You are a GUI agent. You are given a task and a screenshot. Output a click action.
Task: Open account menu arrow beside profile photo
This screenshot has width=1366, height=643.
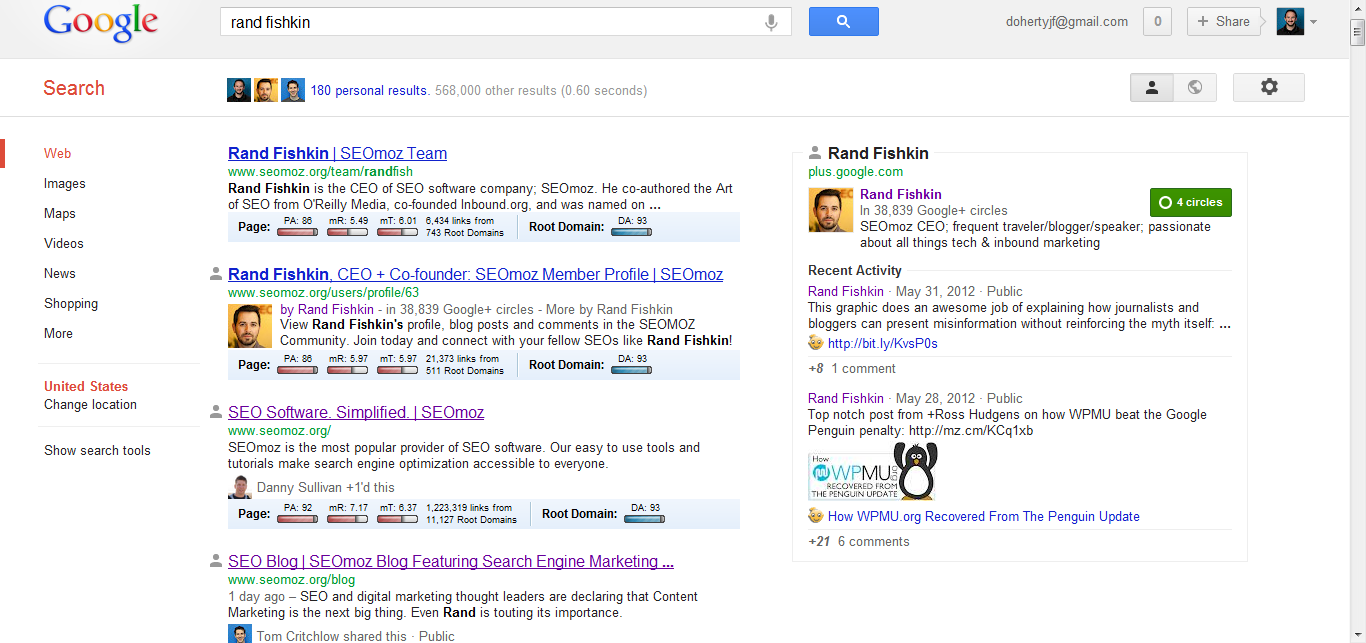(x=1313, y=22)
